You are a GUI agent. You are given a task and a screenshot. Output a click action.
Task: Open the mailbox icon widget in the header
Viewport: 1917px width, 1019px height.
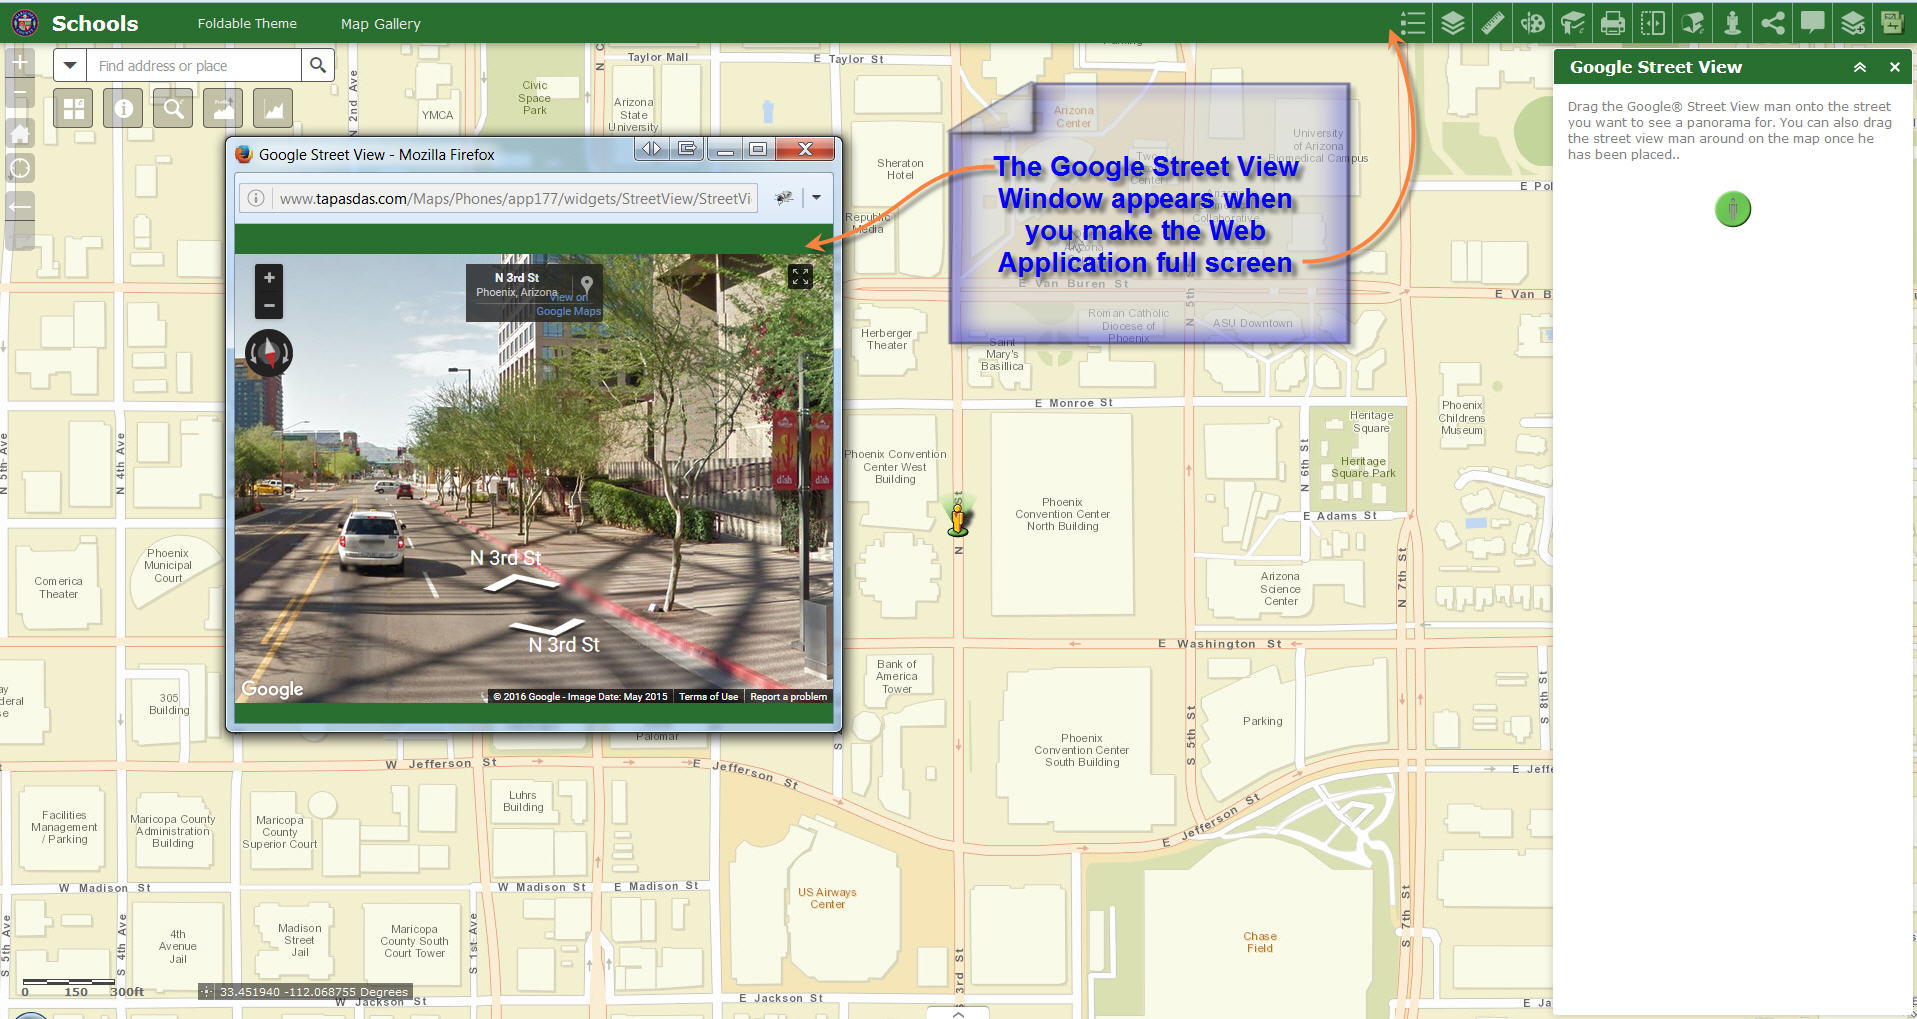point(1693,23)
